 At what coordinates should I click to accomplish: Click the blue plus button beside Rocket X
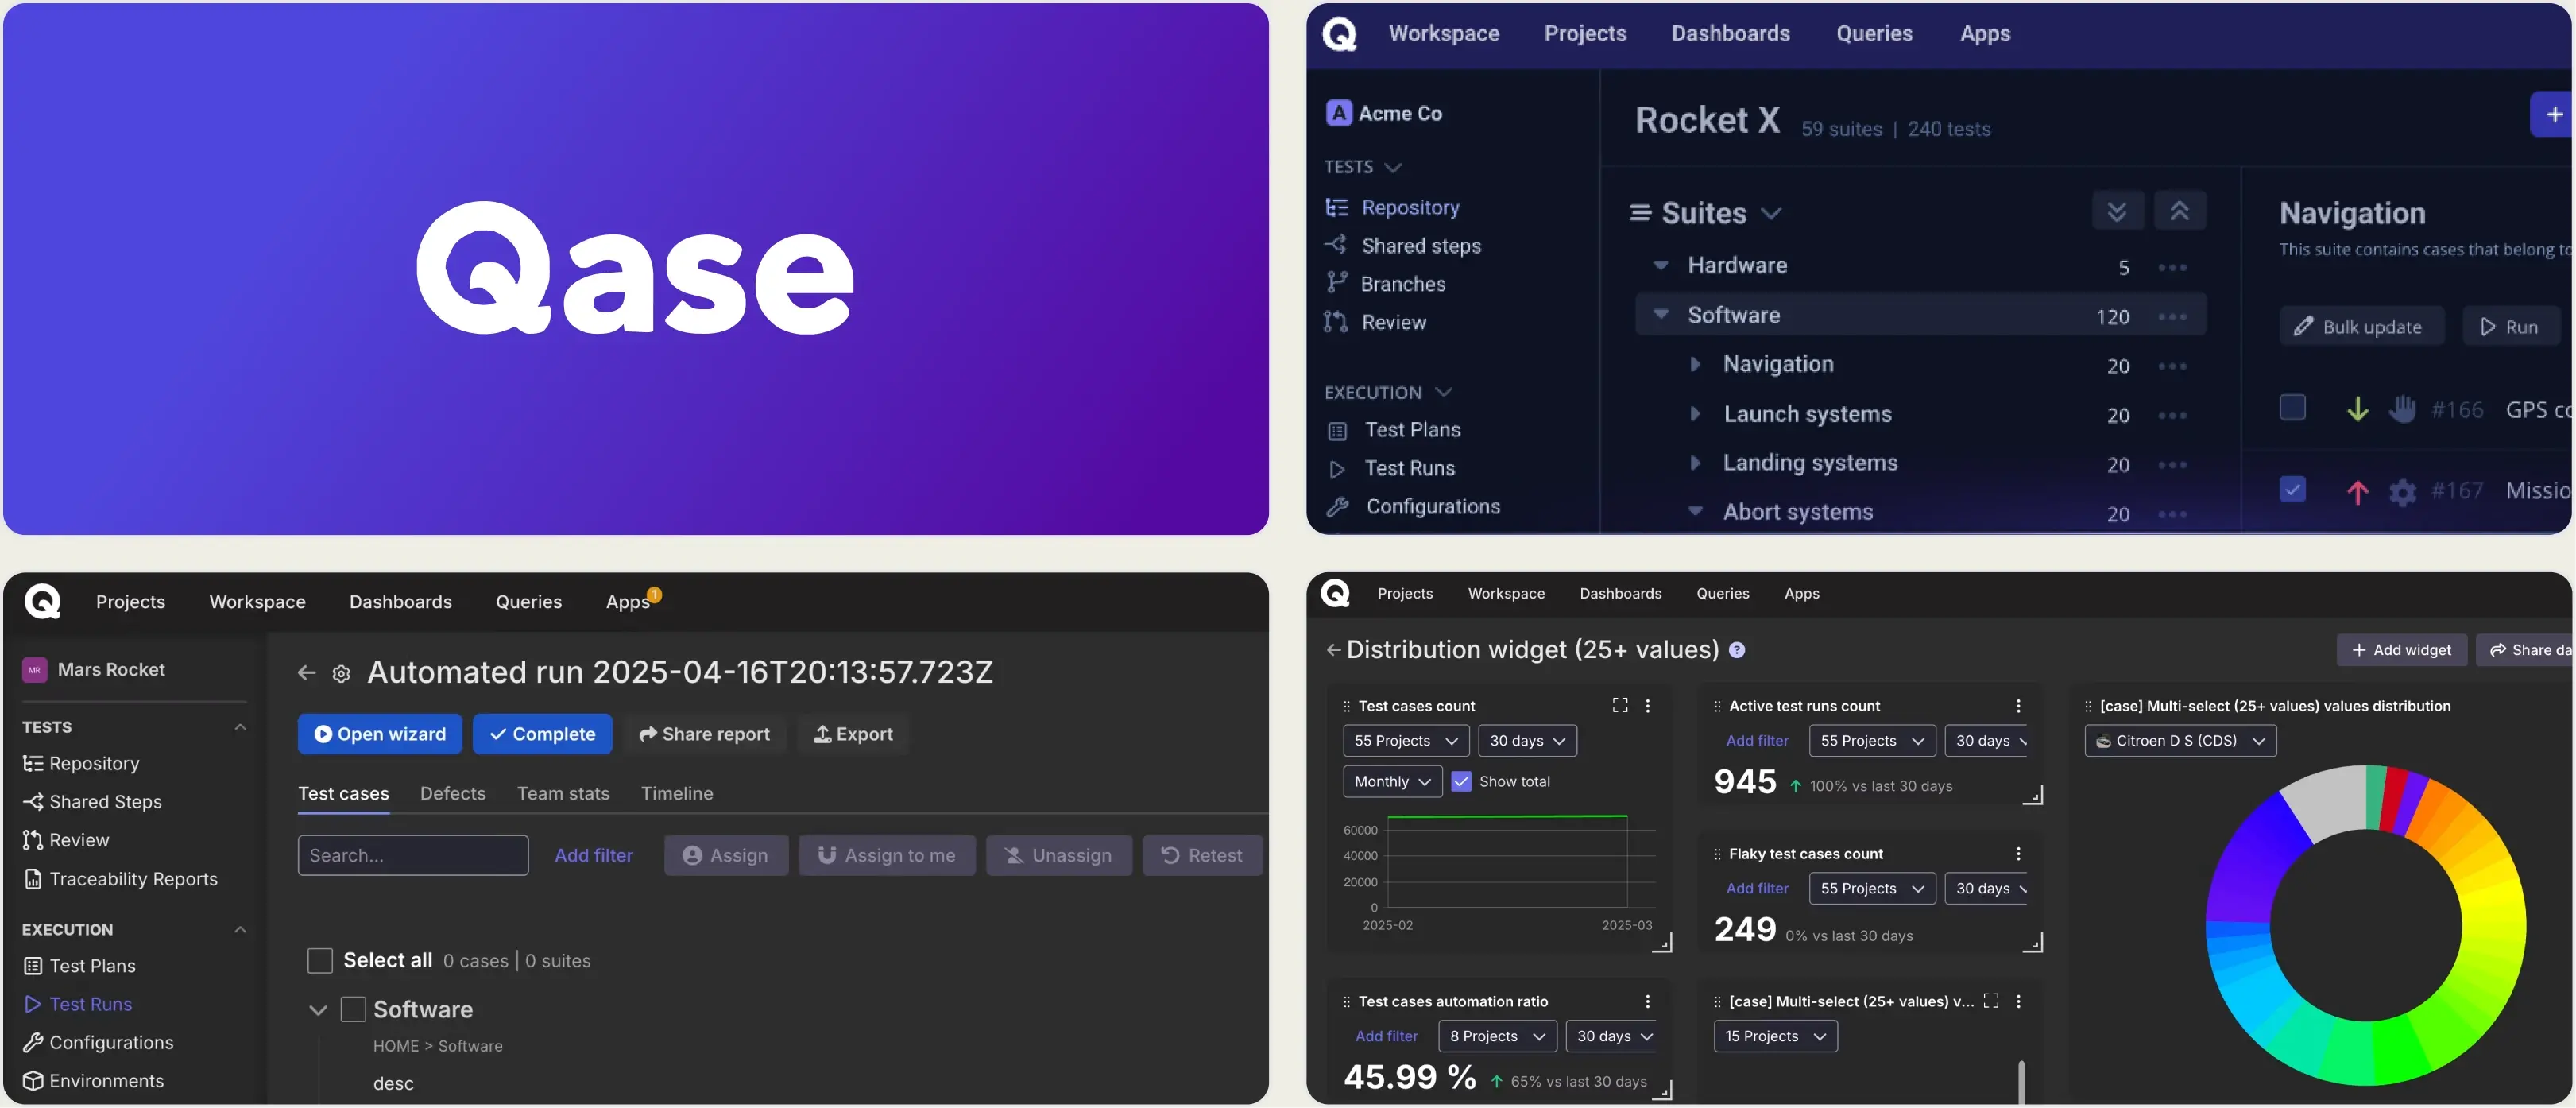pos(2553,114)
